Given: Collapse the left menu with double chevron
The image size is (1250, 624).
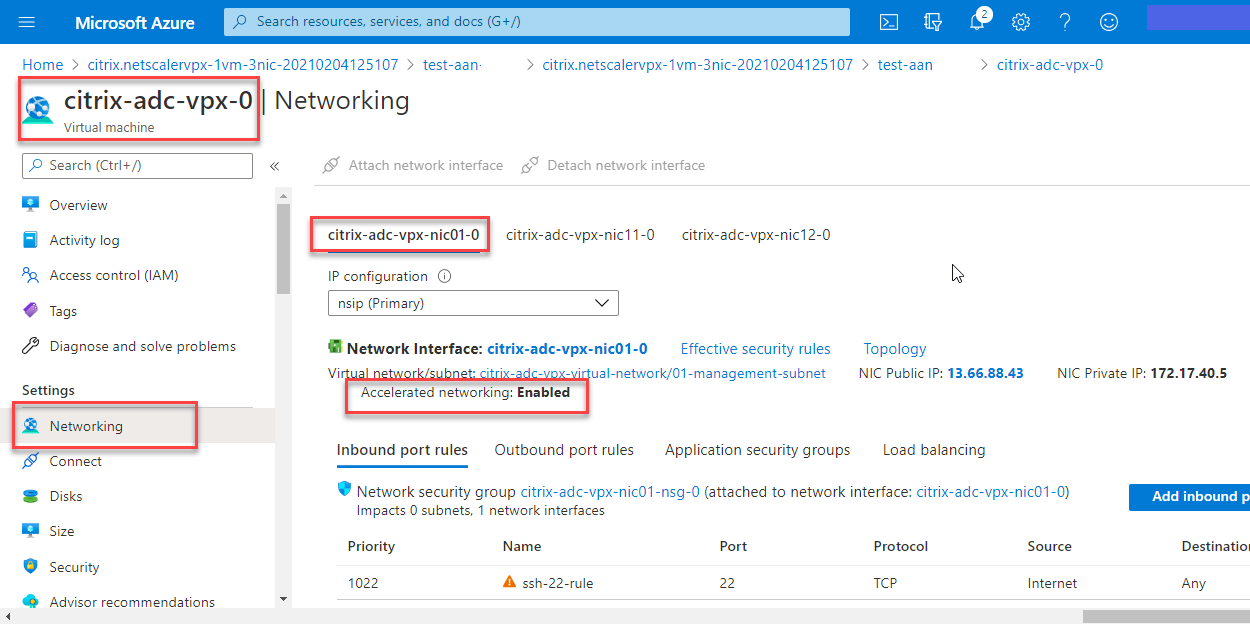Looking at the screenshot, I should [274, 166].
